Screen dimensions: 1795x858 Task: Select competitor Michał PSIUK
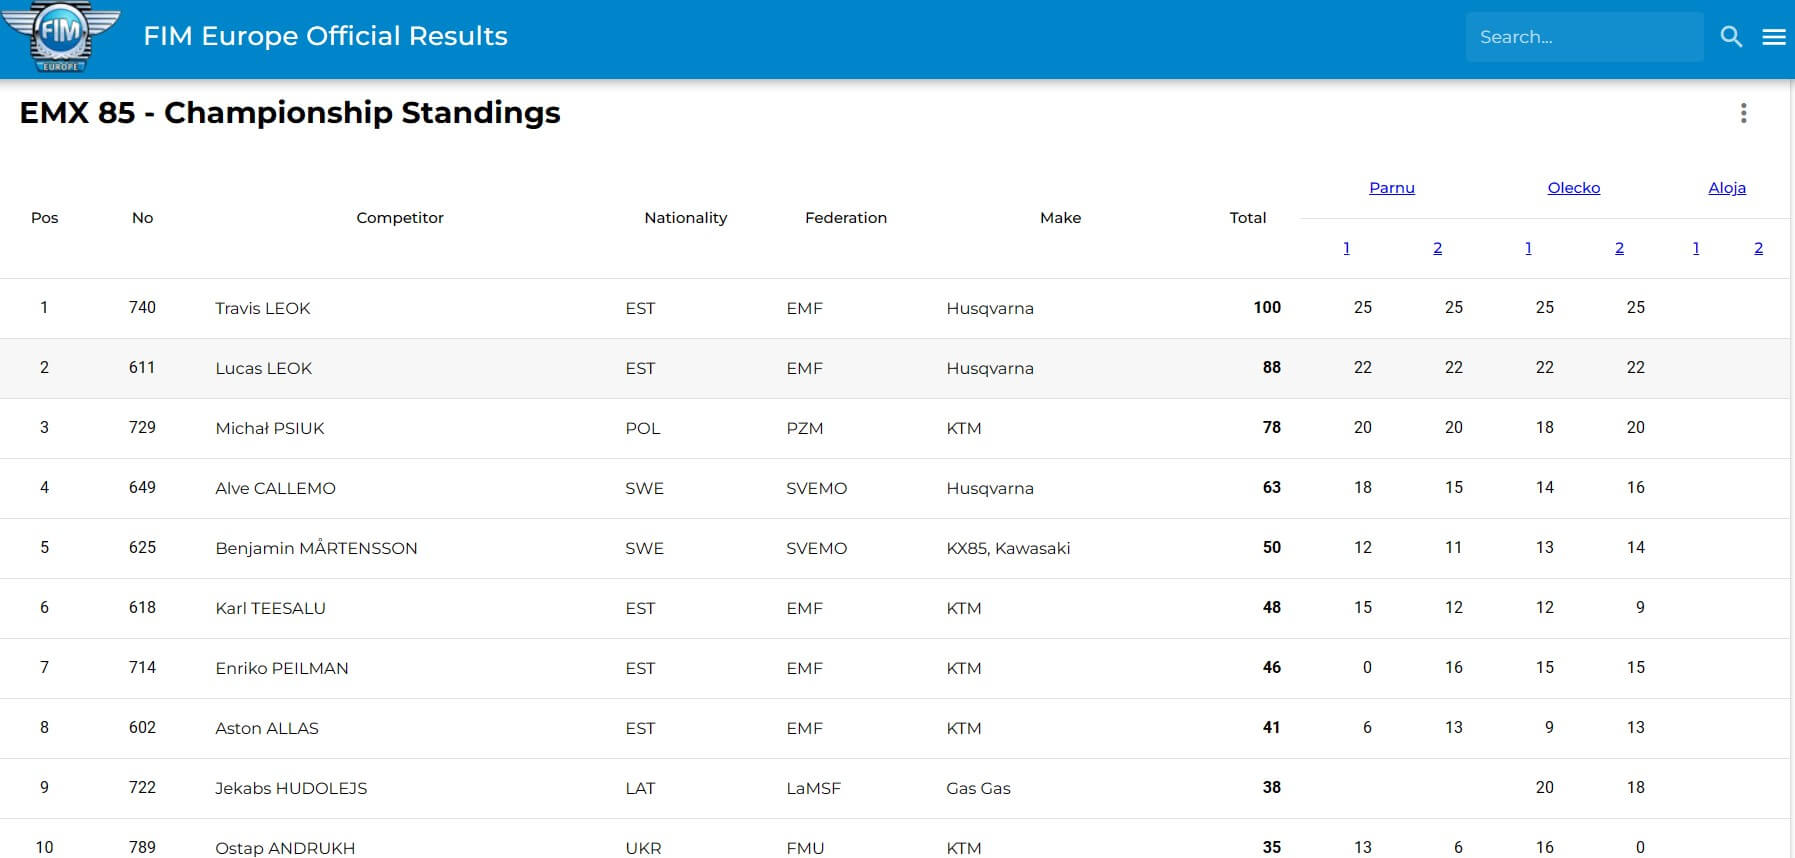(x=270, y=428)
